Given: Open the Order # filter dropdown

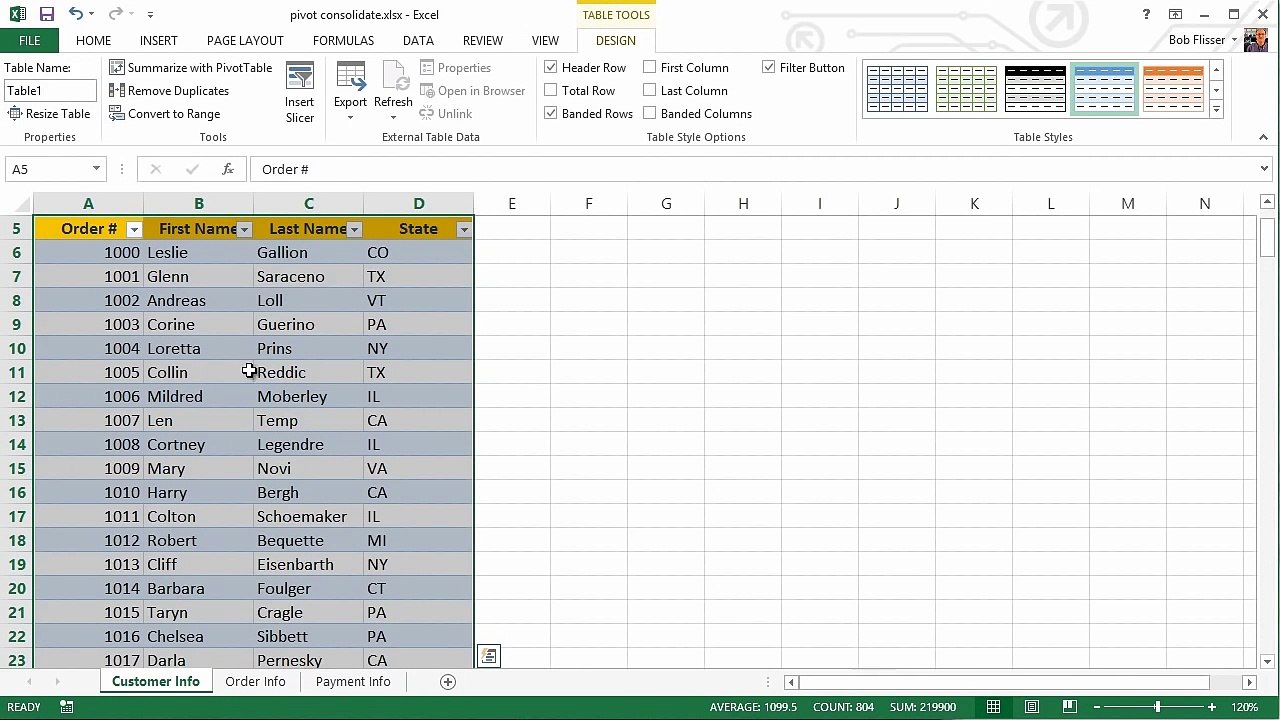Looking at the screenshot, I should 134,229.
